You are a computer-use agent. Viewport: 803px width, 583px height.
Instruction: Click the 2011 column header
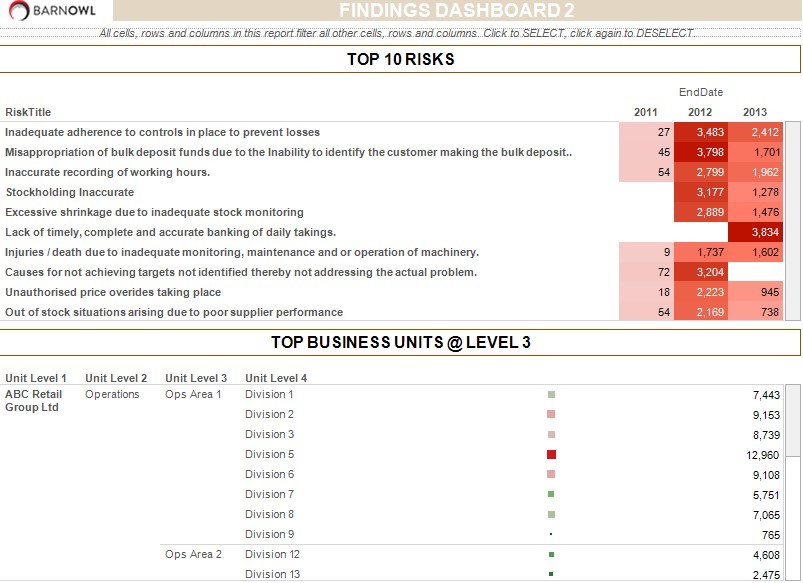click(x=646, y=112)
